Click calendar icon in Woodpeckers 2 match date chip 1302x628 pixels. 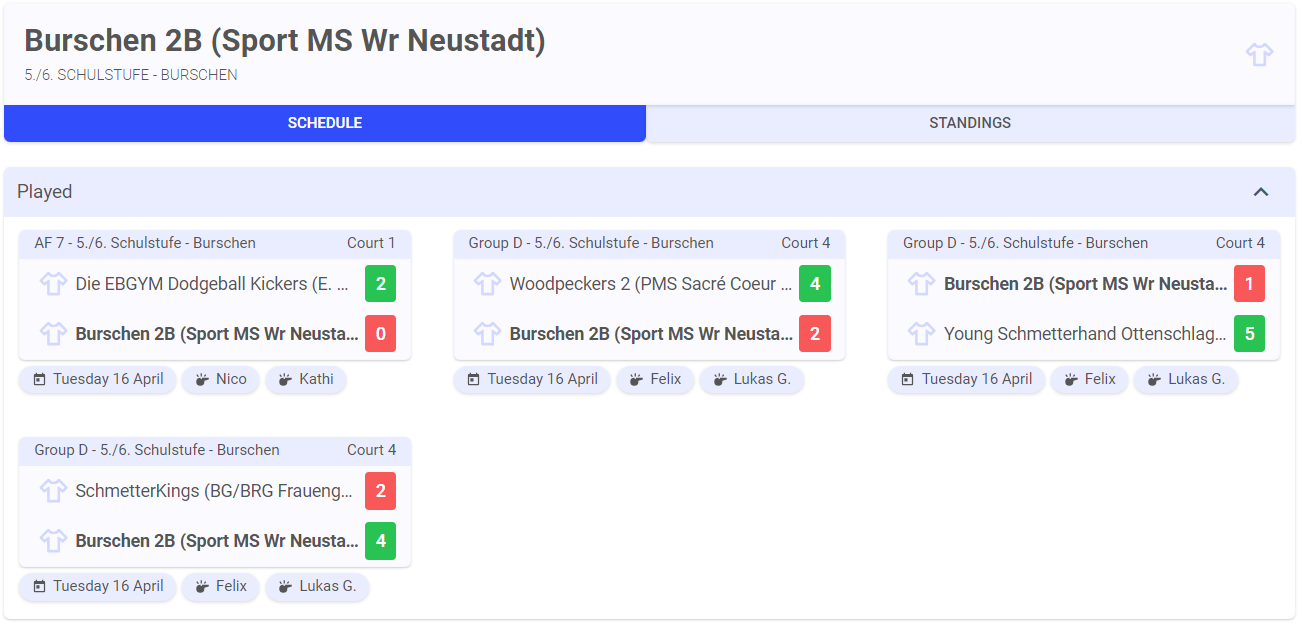click(474, 380)
